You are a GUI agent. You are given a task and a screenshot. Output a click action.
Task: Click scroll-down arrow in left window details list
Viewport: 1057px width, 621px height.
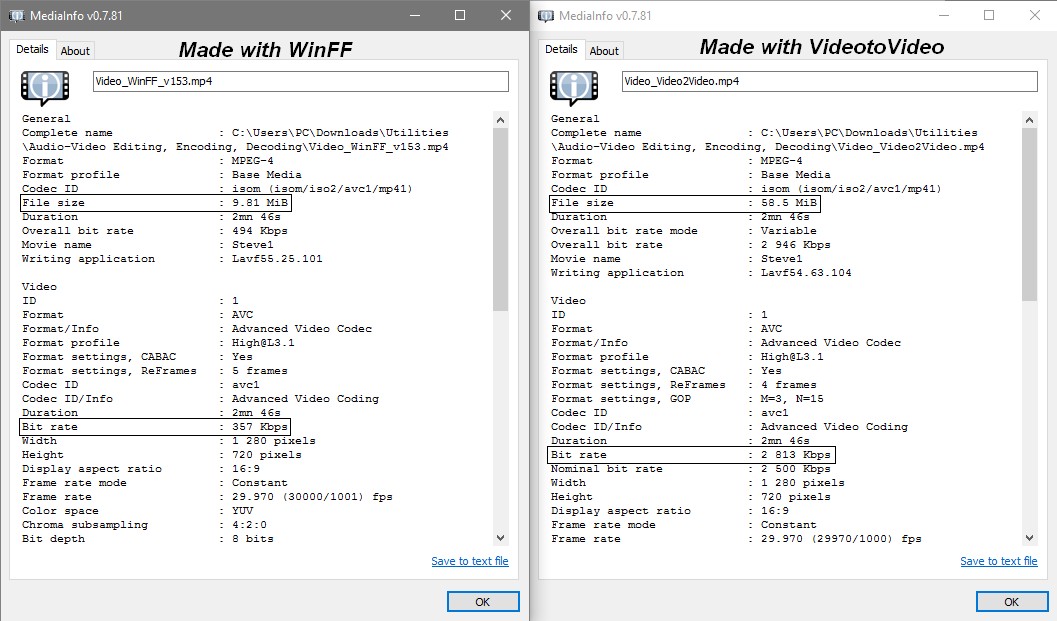pos(500,537)
